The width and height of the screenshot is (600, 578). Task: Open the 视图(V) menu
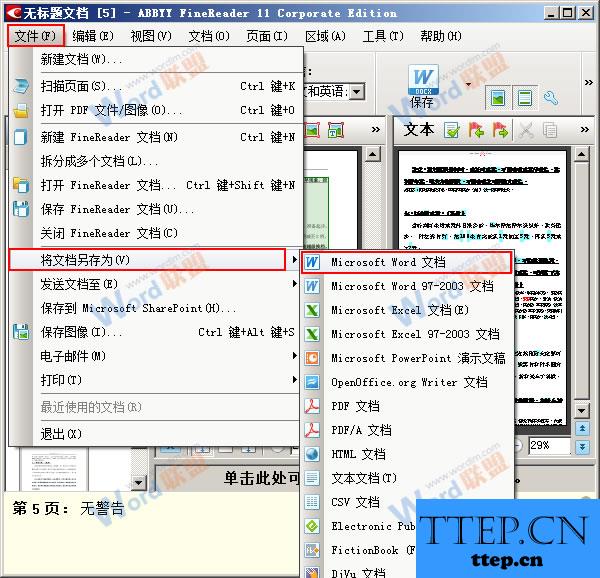[151, 36]
